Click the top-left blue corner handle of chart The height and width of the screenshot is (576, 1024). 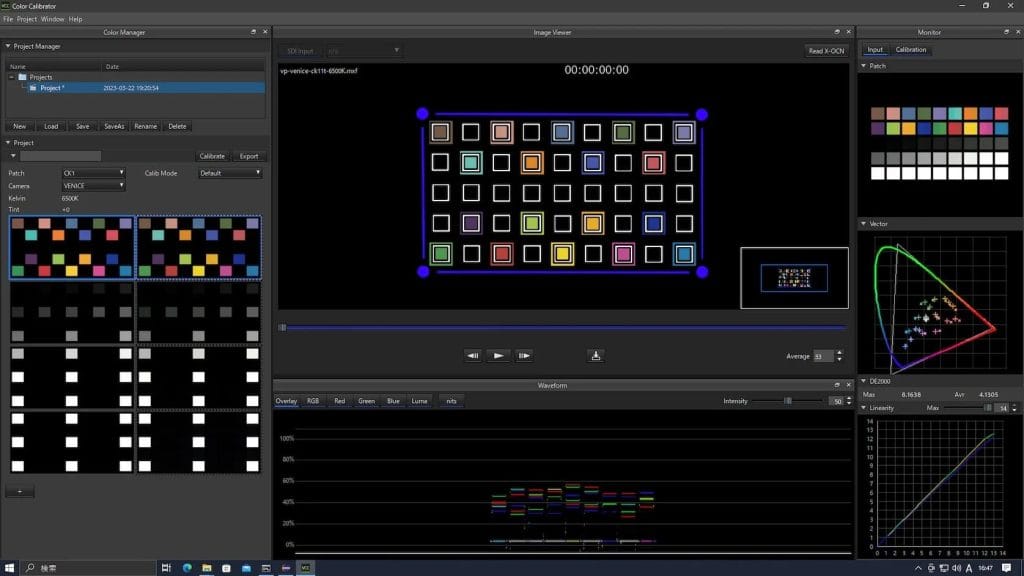click(x=422, y=114)
